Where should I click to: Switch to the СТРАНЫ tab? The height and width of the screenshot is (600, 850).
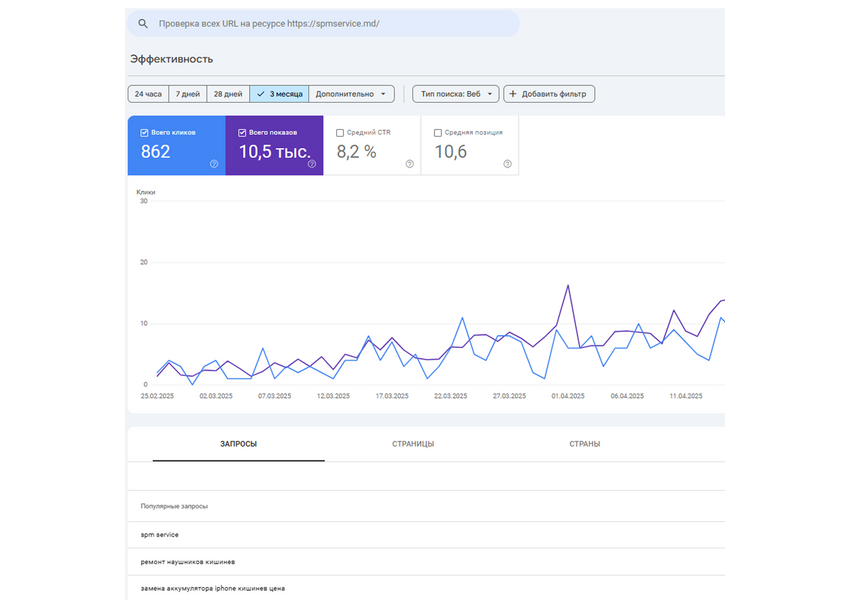click(x=585, y=443)
